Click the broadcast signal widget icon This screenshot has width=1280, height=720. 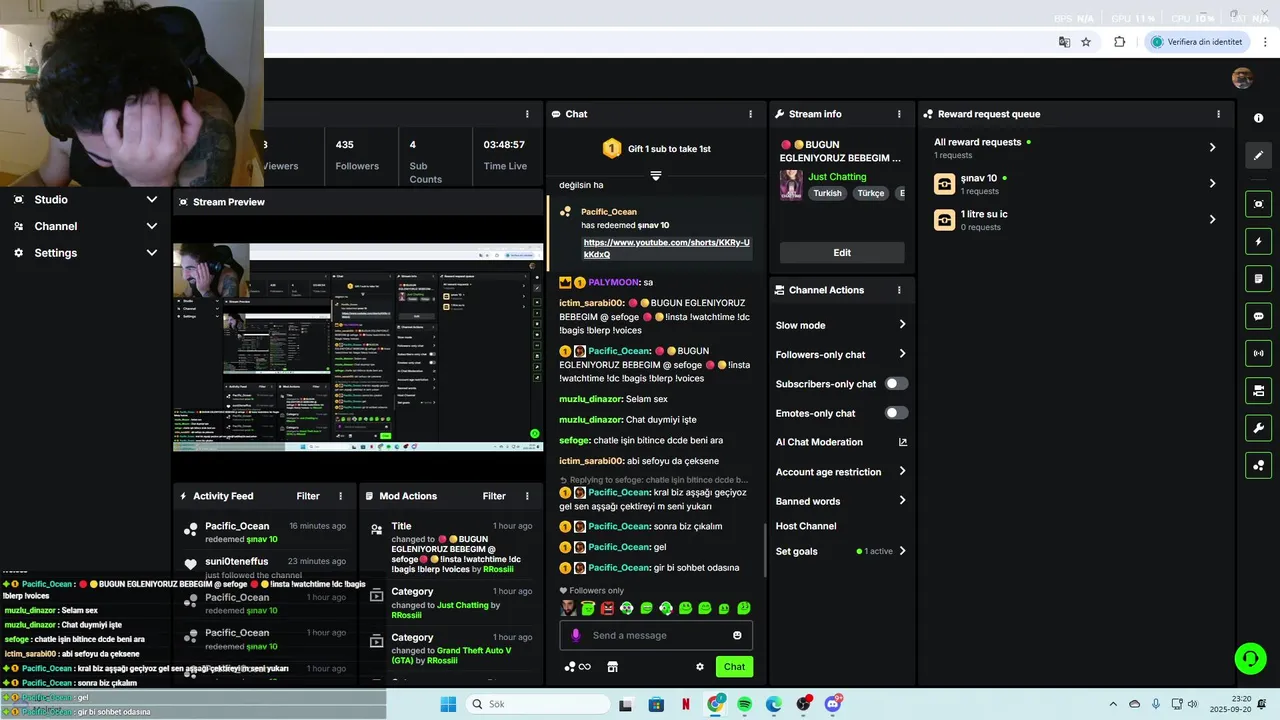point(1258,353)
